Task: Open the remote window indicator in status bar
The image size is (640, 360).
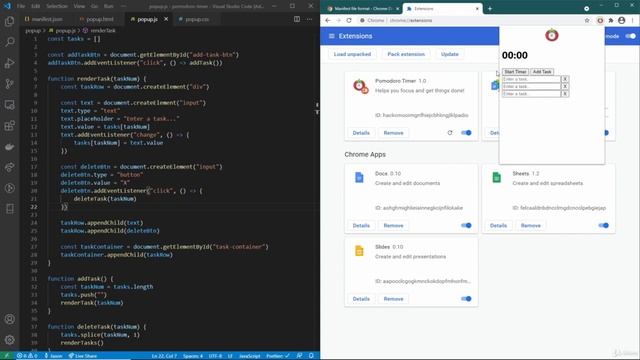Action: tap(7, 356)
